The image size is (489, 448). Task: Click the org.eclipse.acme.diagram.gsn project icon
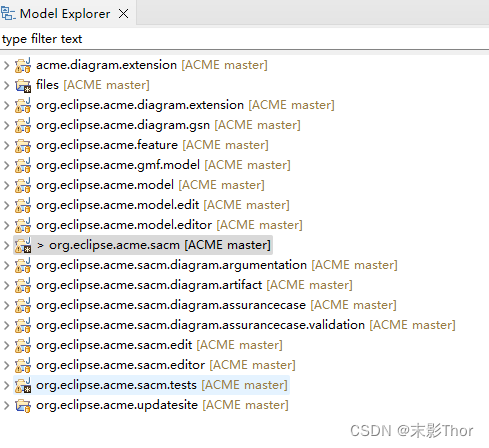(23, 125)
